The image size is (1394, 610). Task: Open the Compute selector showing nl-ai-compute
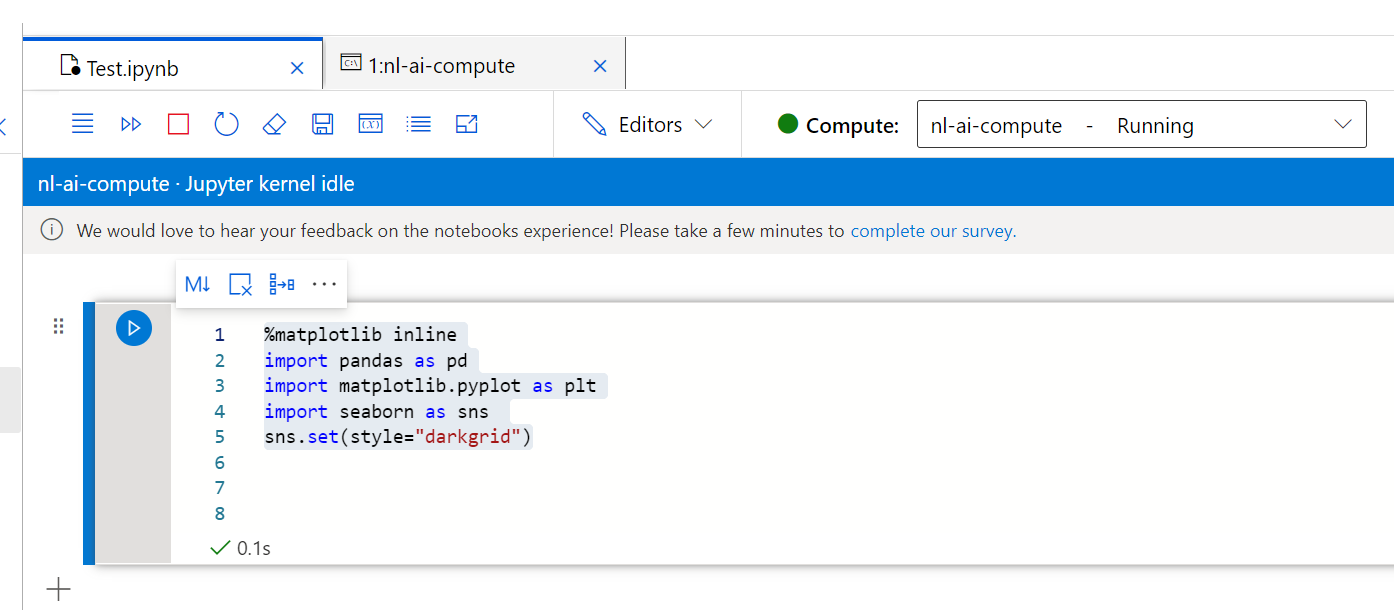(x=1141, y=125)
